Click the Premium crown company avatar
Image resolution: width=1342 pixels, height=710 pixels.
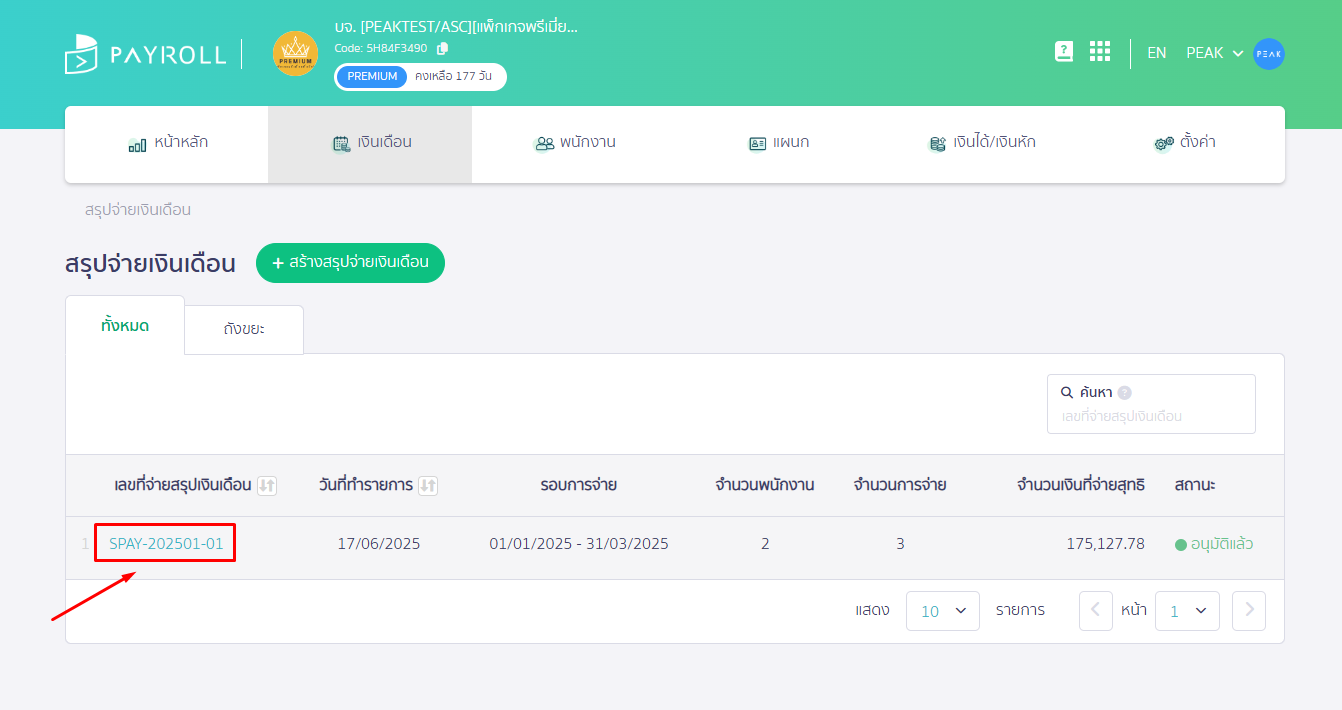tap(295, 53)
